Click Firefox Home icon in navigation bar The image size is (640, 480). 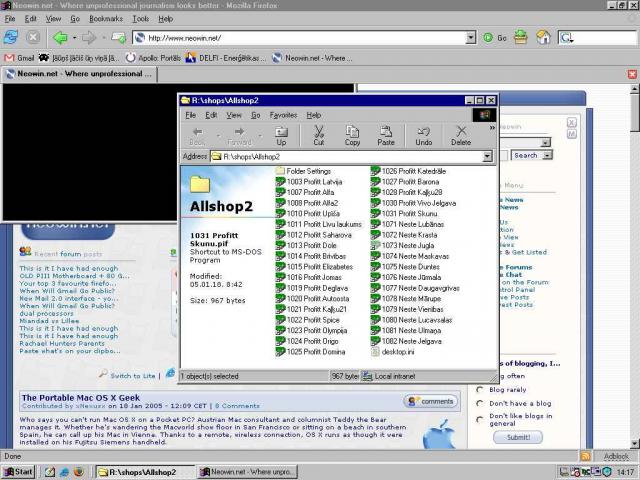point(543,37)
